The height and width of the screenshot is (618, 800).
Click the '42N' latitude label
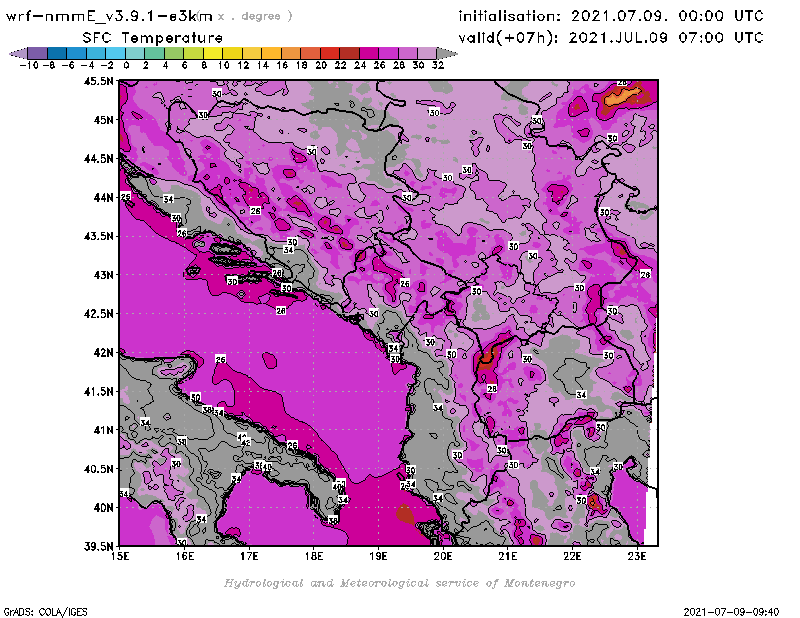[x=103, y=353]
